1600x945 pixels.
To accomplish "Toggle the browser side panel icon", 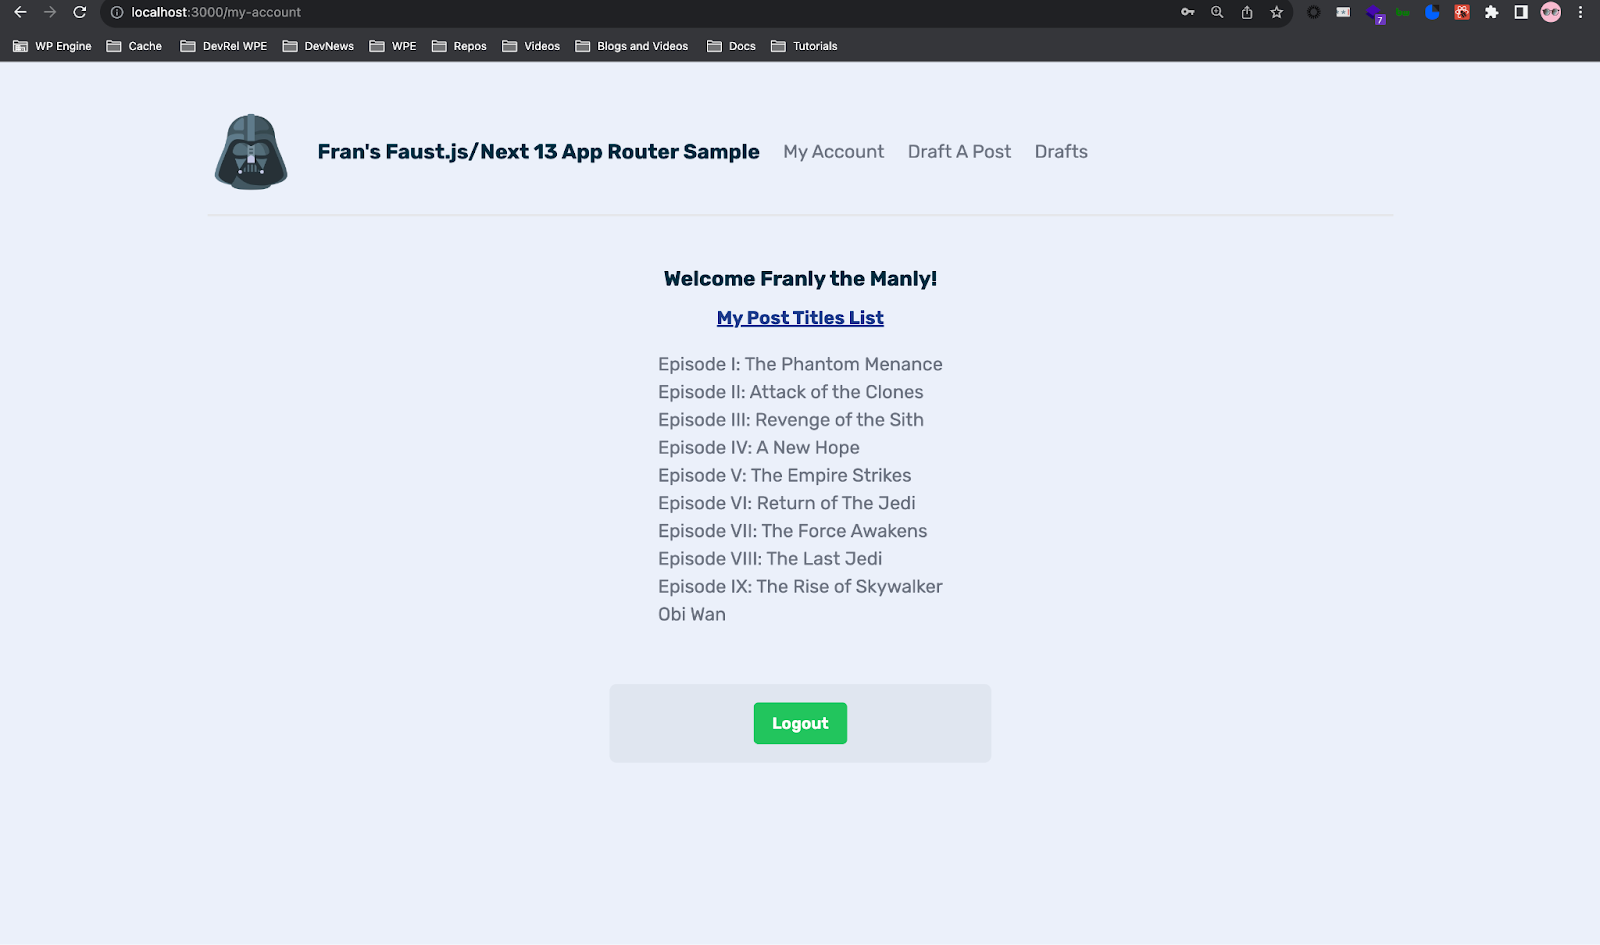I will (x=1521, y=12).
